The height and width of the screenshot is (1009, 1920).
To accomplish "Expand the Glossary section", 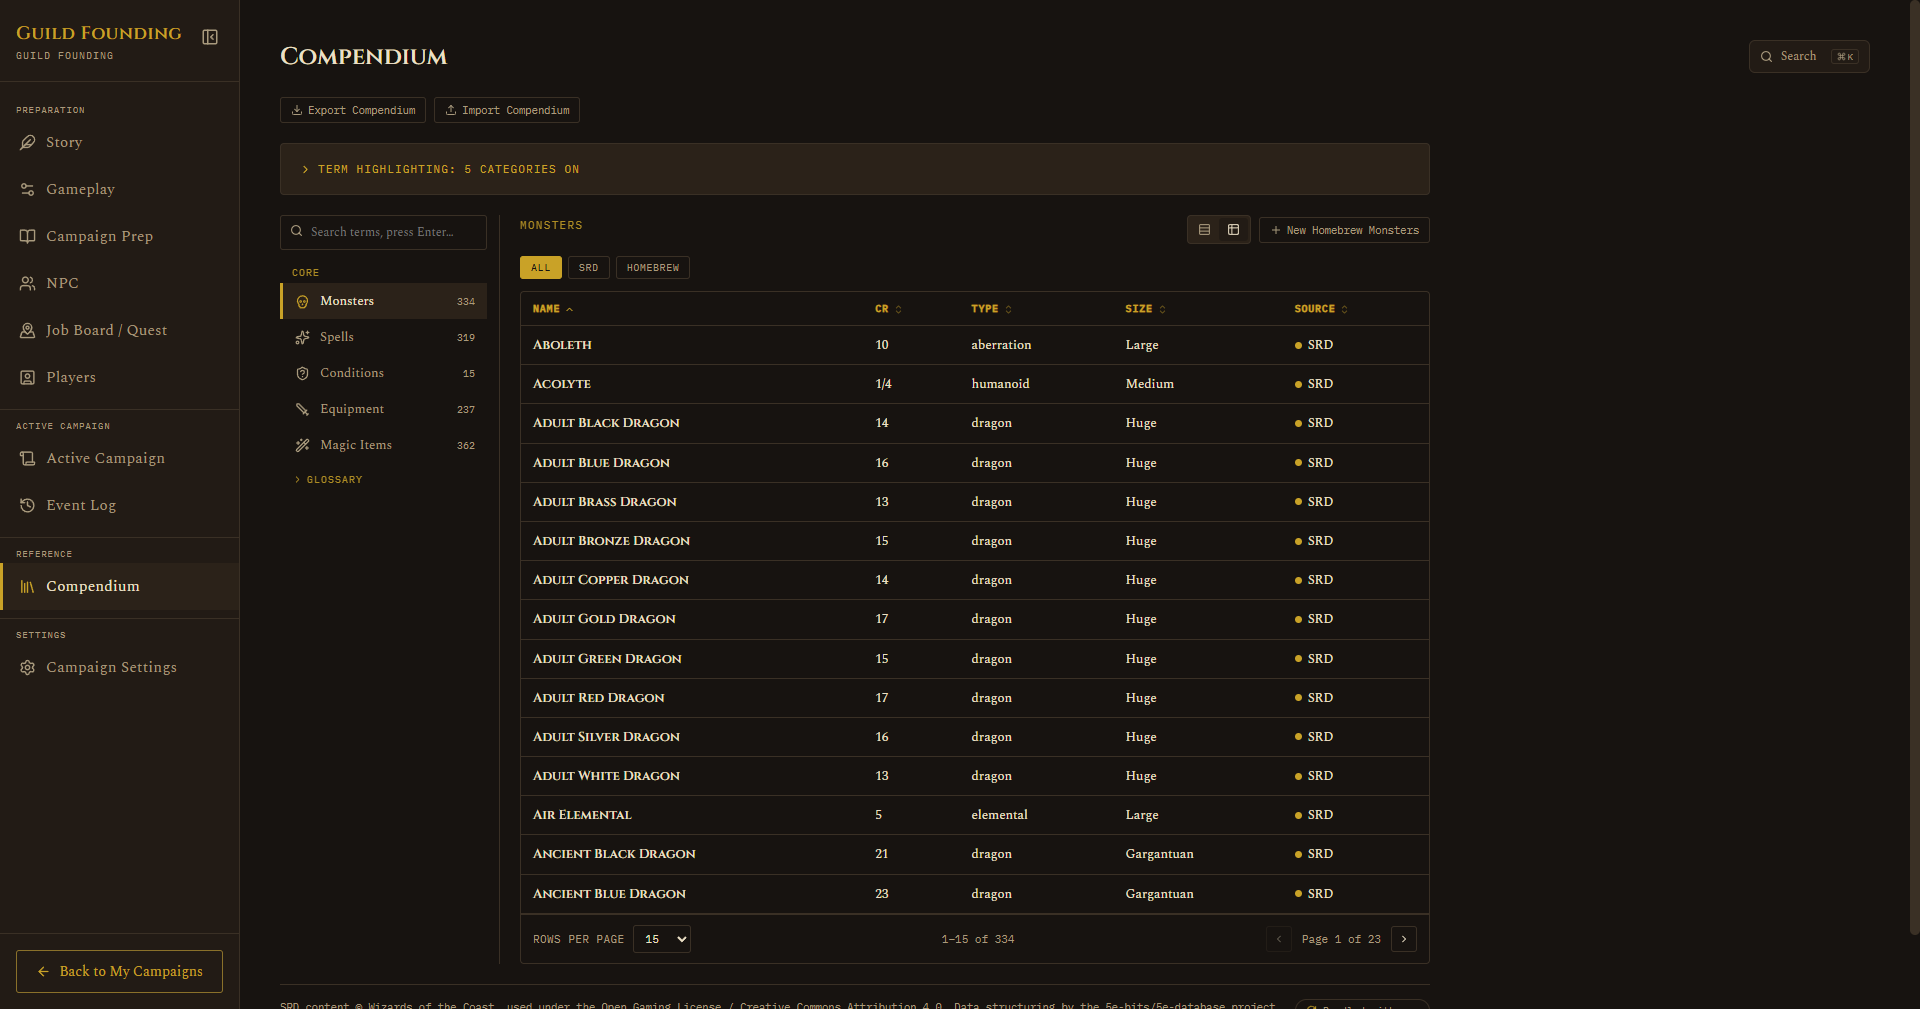I will pyautogui.click(x=329, y=480).
